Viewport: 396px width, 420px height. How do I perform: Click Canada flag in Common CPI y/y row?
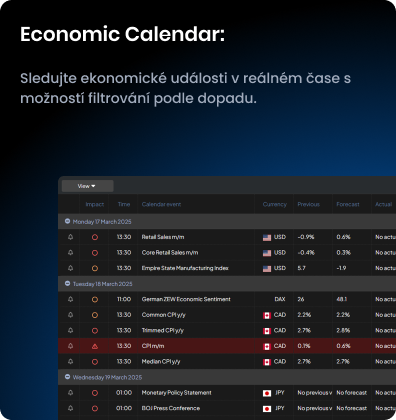pyautogui.click(x=267, y=315)
